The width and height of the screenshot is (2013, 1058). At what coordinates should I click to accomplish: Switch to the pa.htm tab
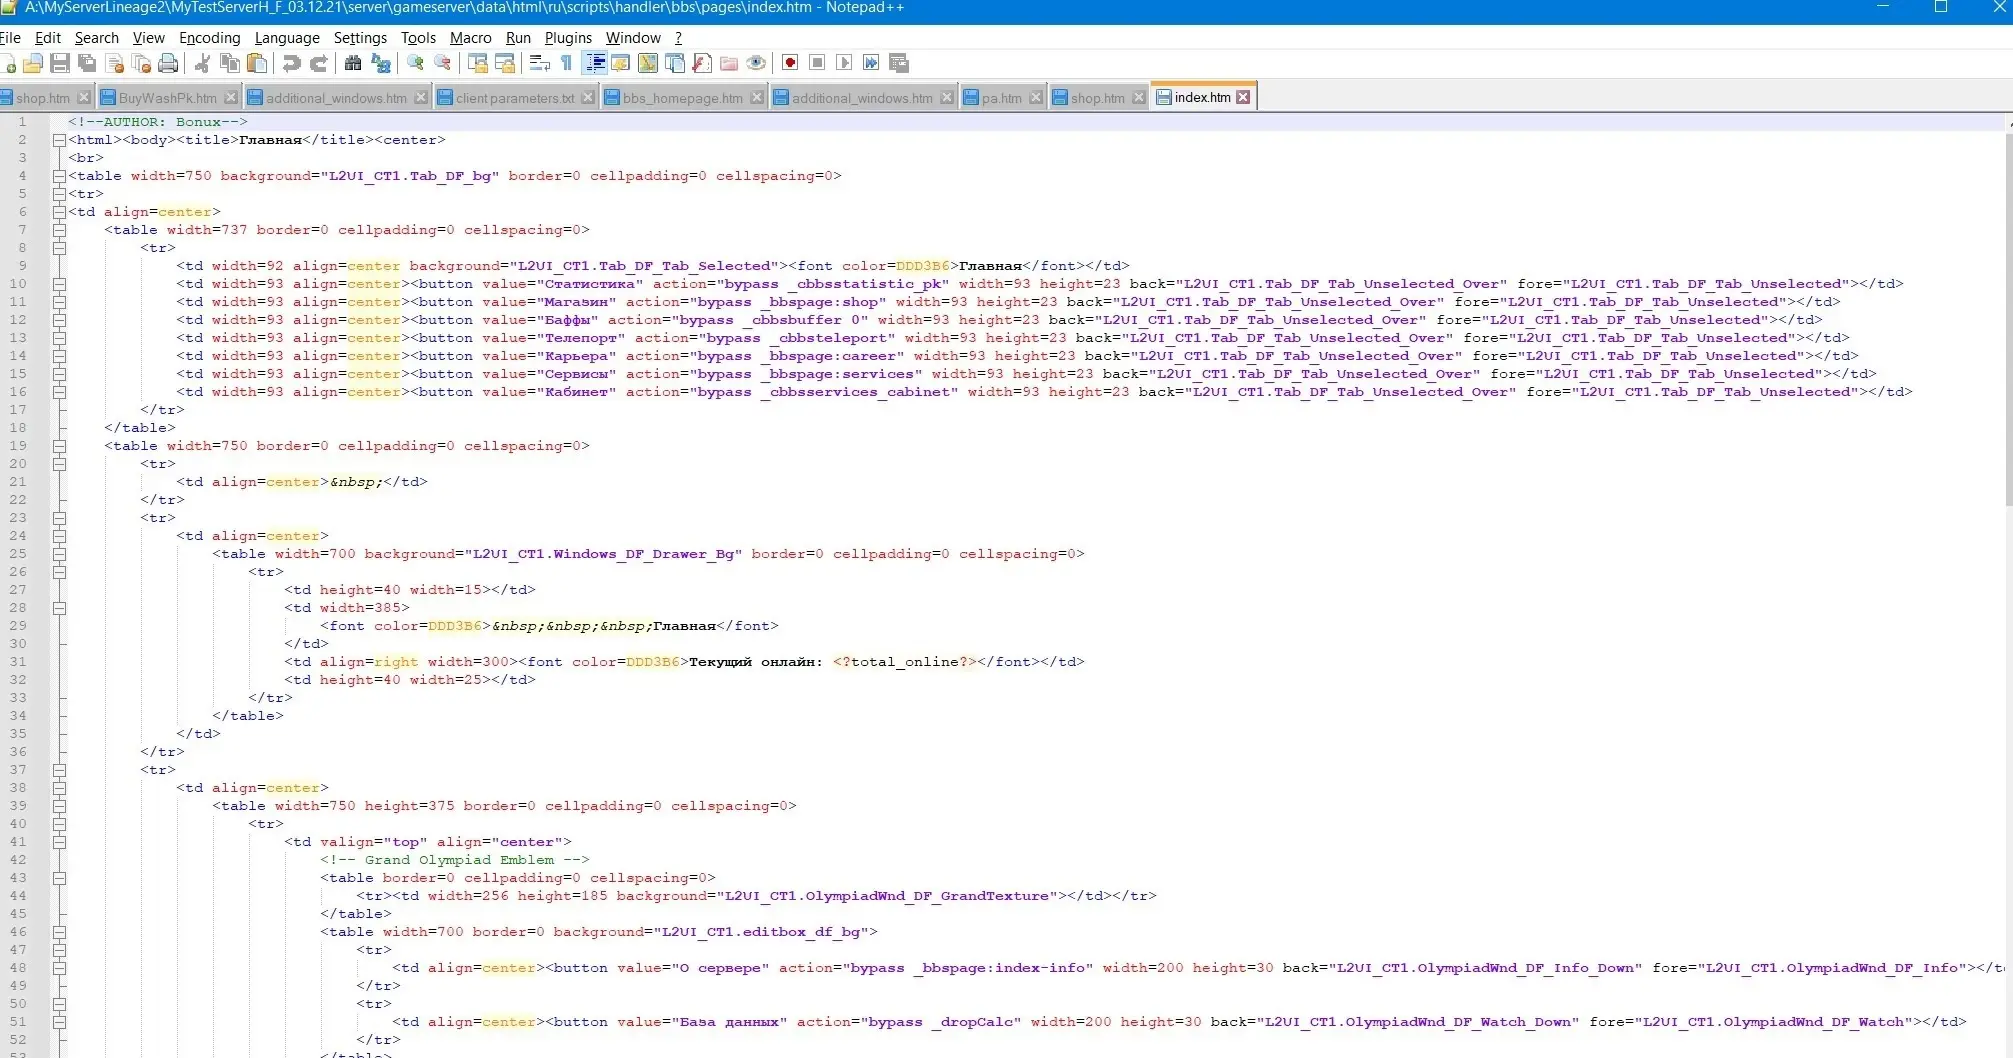pos(1001,98)
